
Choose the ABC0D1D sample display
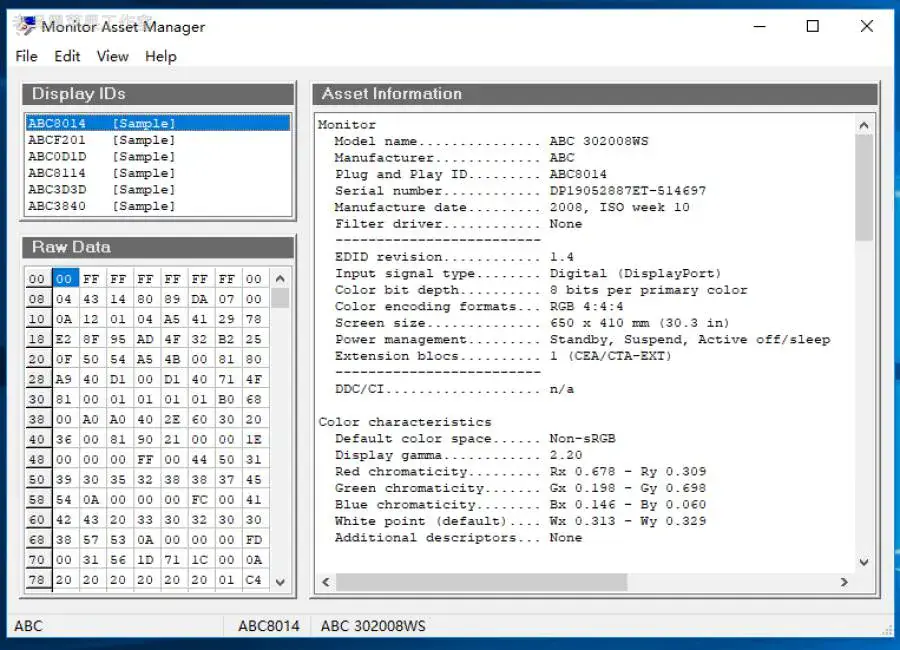158,156
